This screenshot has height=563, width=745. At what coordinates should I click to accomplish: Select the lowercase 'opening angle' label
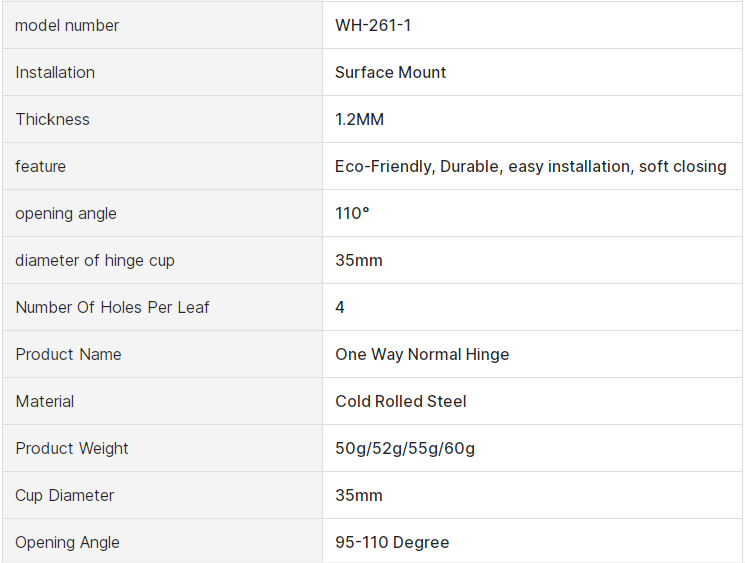[x=66, y=213]
